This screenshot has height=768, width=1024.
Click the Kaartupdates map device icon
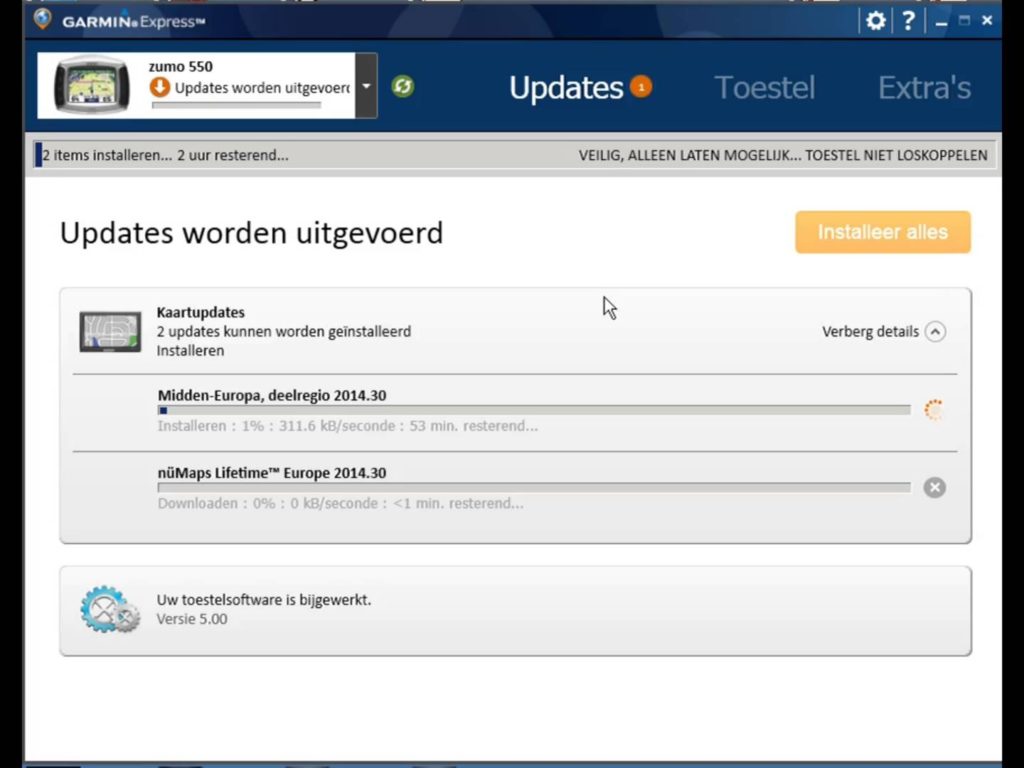point(110,332)
